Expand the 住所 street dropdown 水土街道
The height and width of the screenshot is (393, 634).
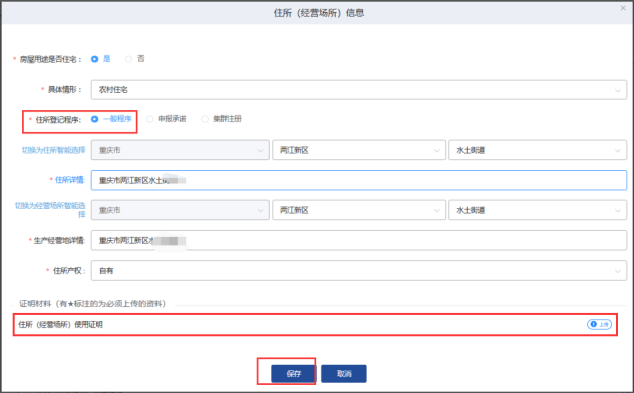537,150
